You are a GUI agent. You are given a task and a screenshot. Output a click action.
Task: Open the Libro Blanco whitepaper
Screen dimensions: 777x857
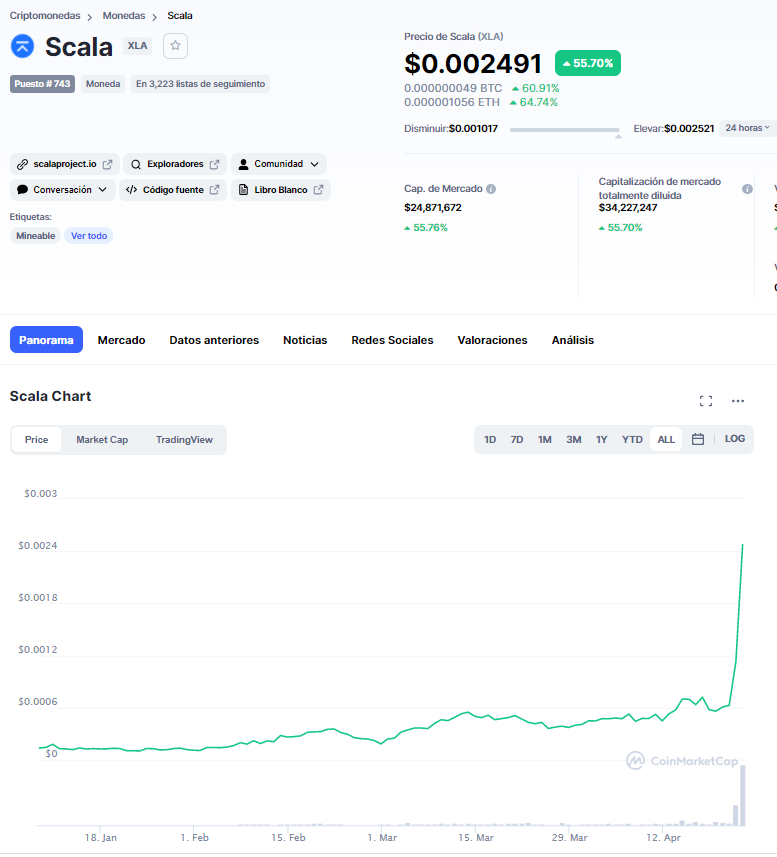[281, 190]
